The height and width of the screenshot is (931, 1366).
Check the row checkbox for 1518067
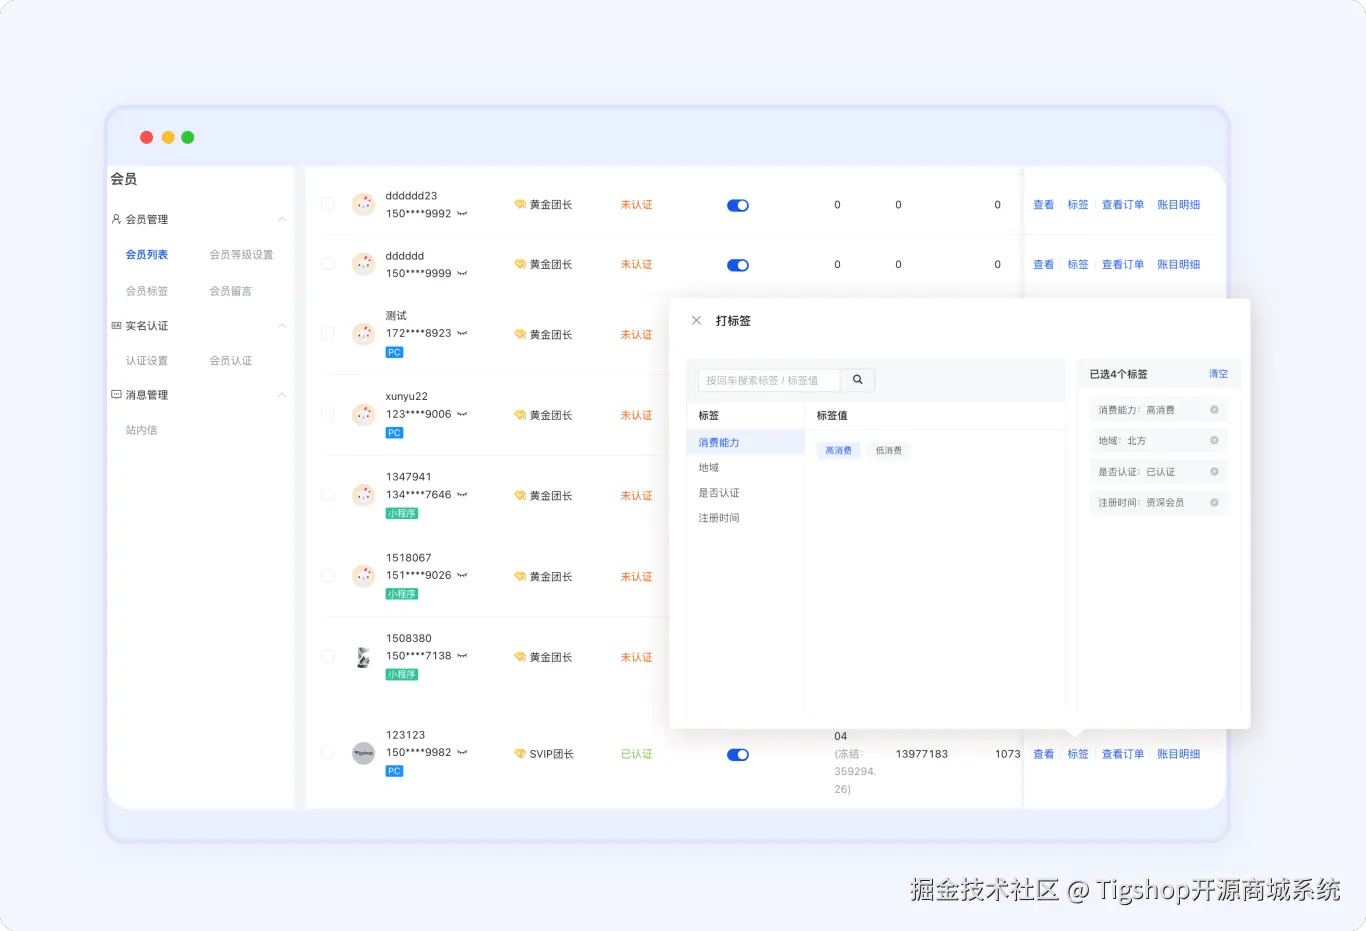point(328,576)
